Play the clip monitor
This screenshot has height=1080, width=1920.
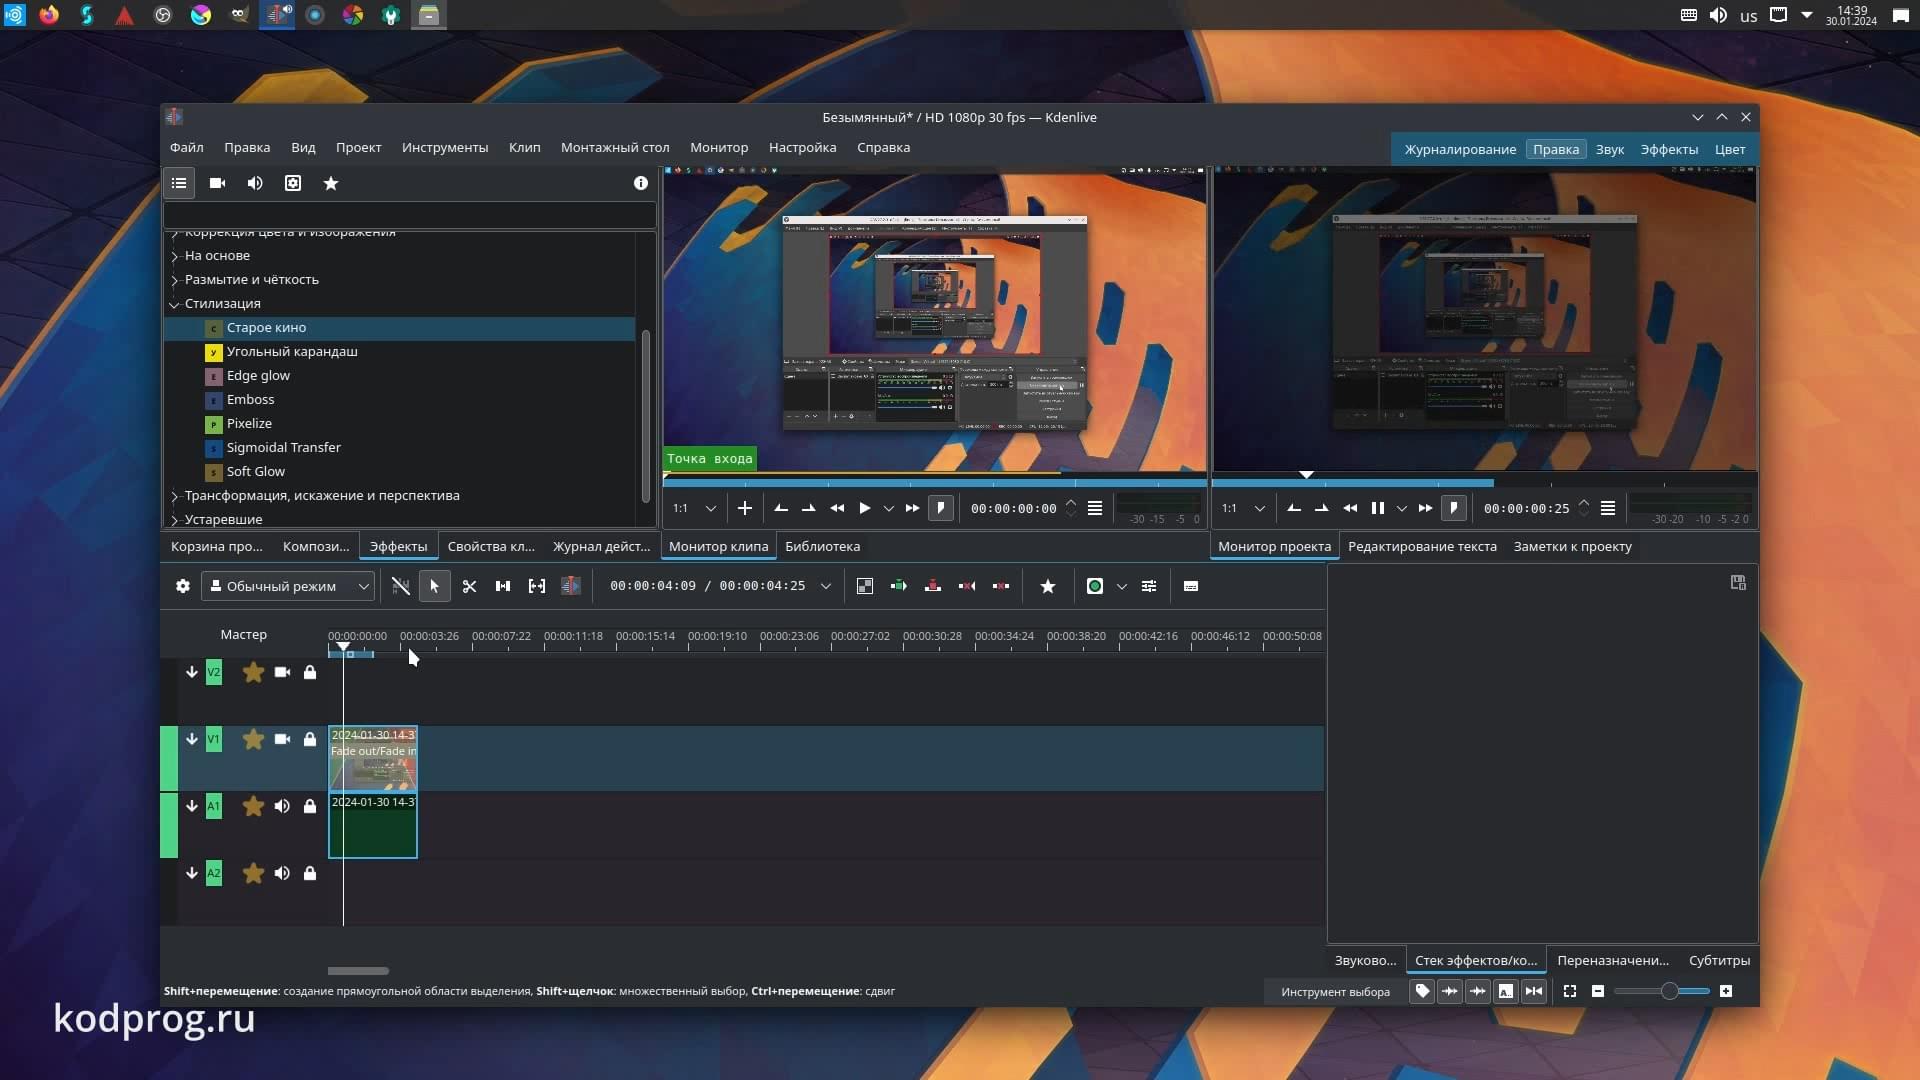click(865, 508)
